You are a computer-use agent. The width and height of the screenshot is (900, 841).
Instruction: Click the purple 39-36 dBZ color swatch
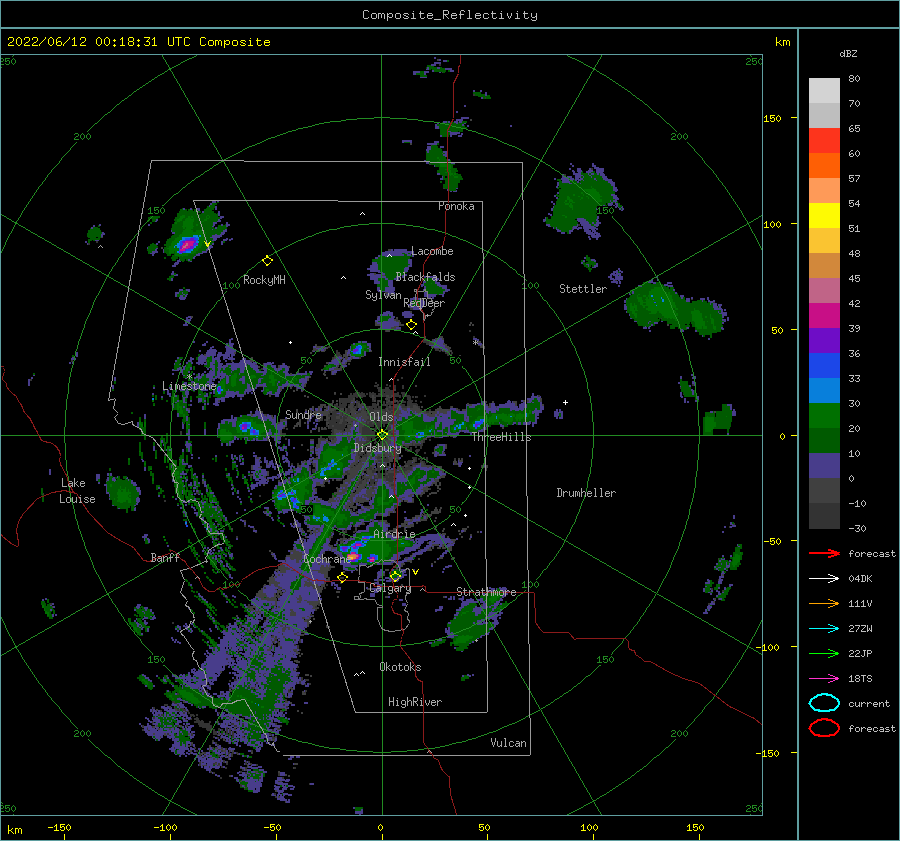(824, 341)
